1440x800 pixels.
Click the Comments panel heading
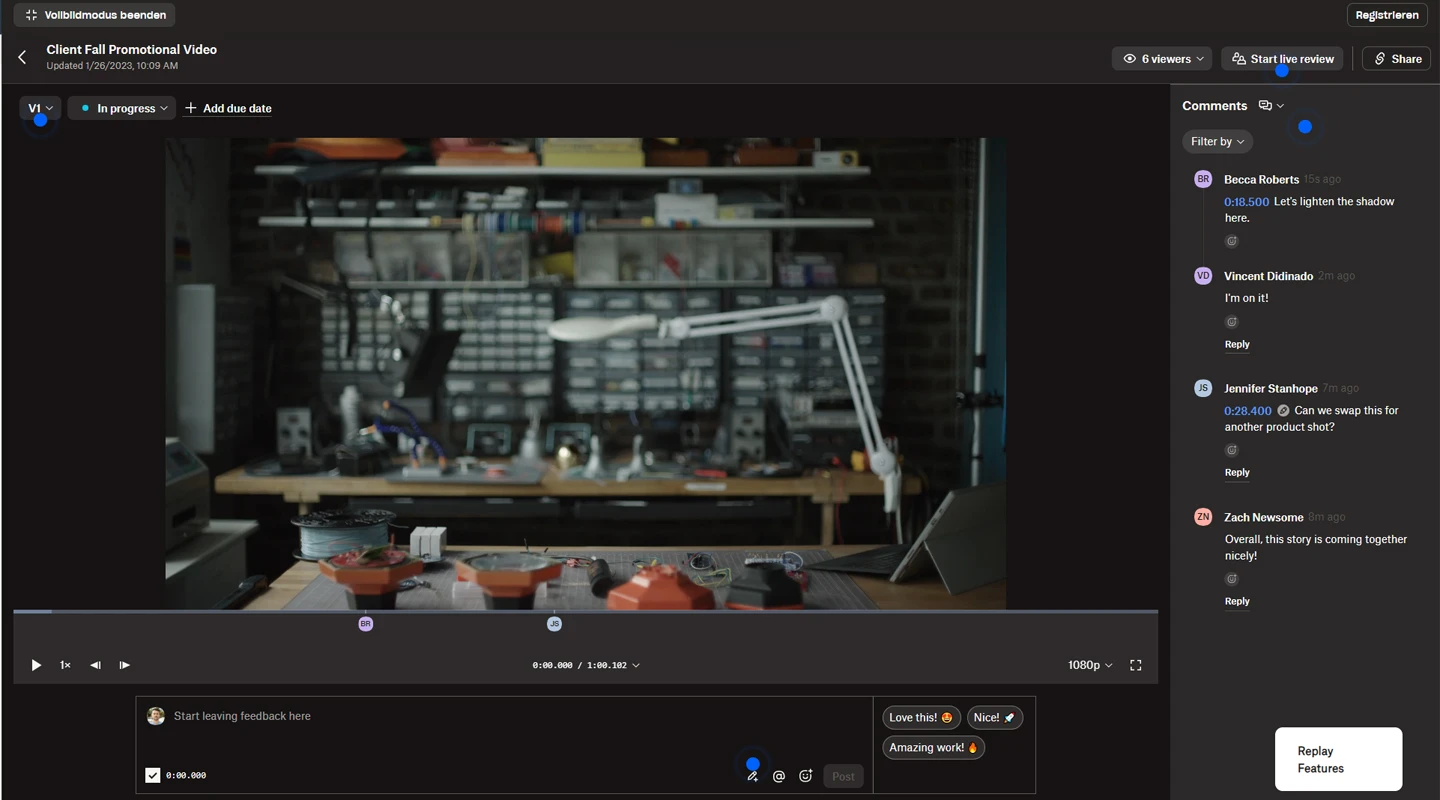(1214, 105)
